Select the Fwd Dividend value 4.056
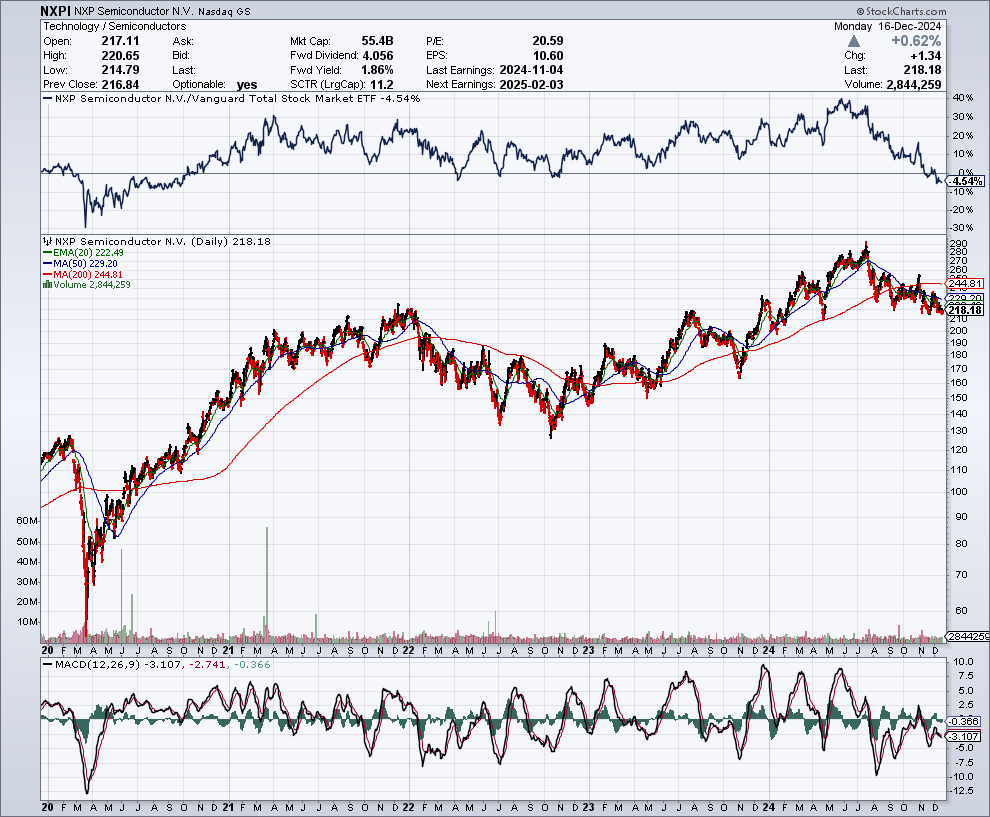 (x=378, y=56)
